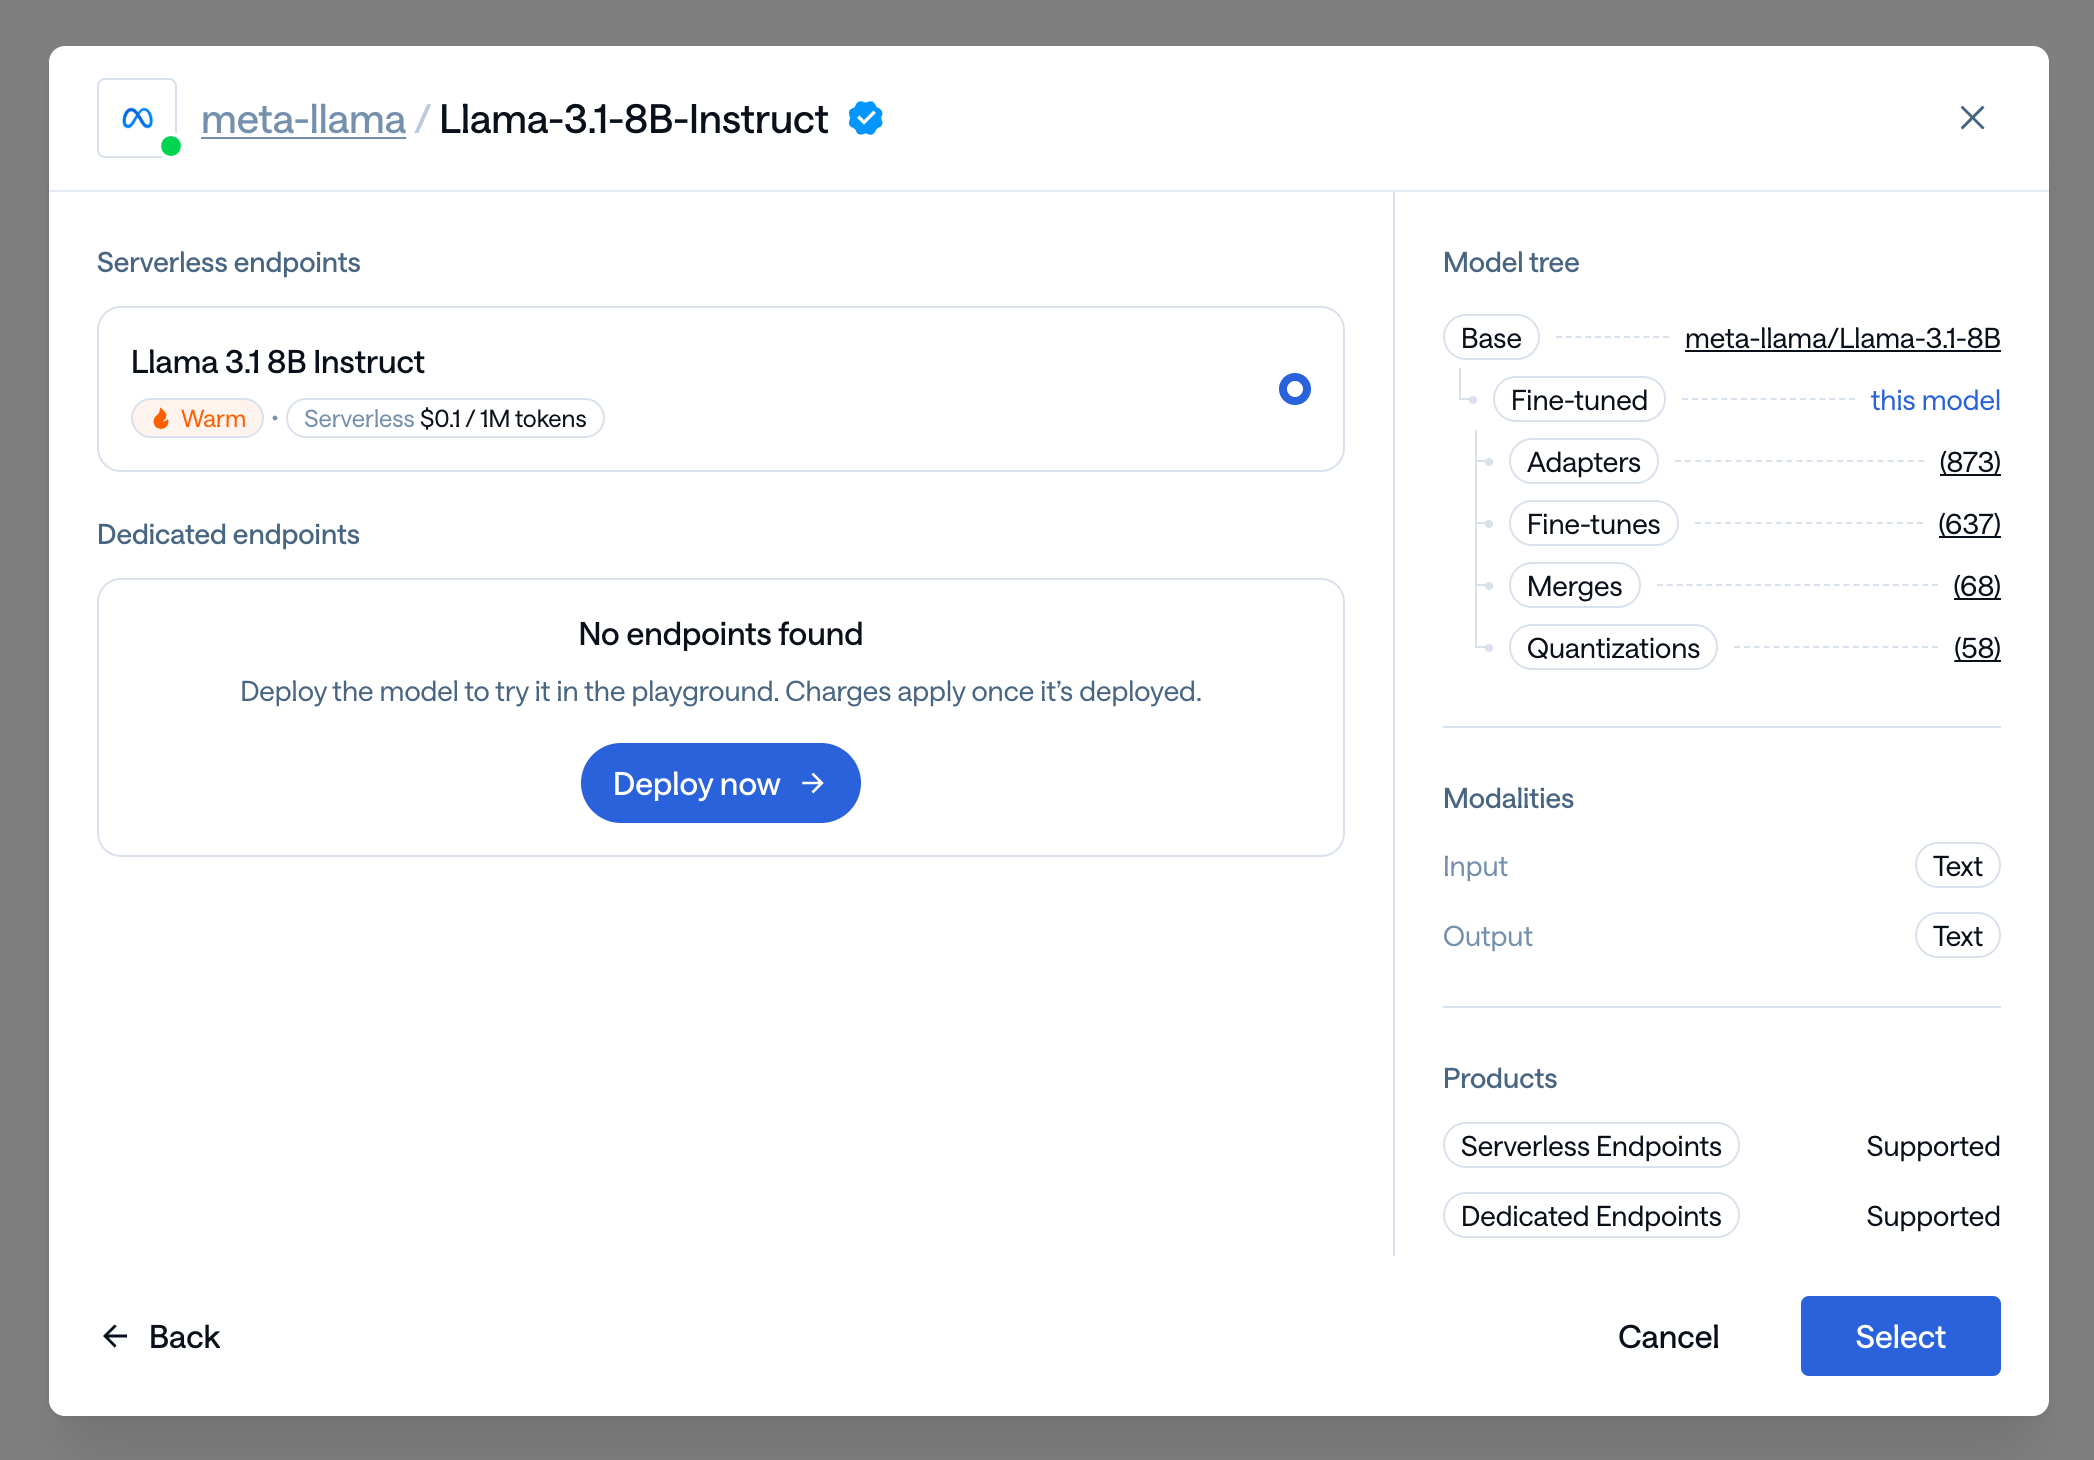The width and height of the screenshot is (2094, 1460).
Task: Open the Fine-tunes list via the 637 link
Action: click(1968, 524)
